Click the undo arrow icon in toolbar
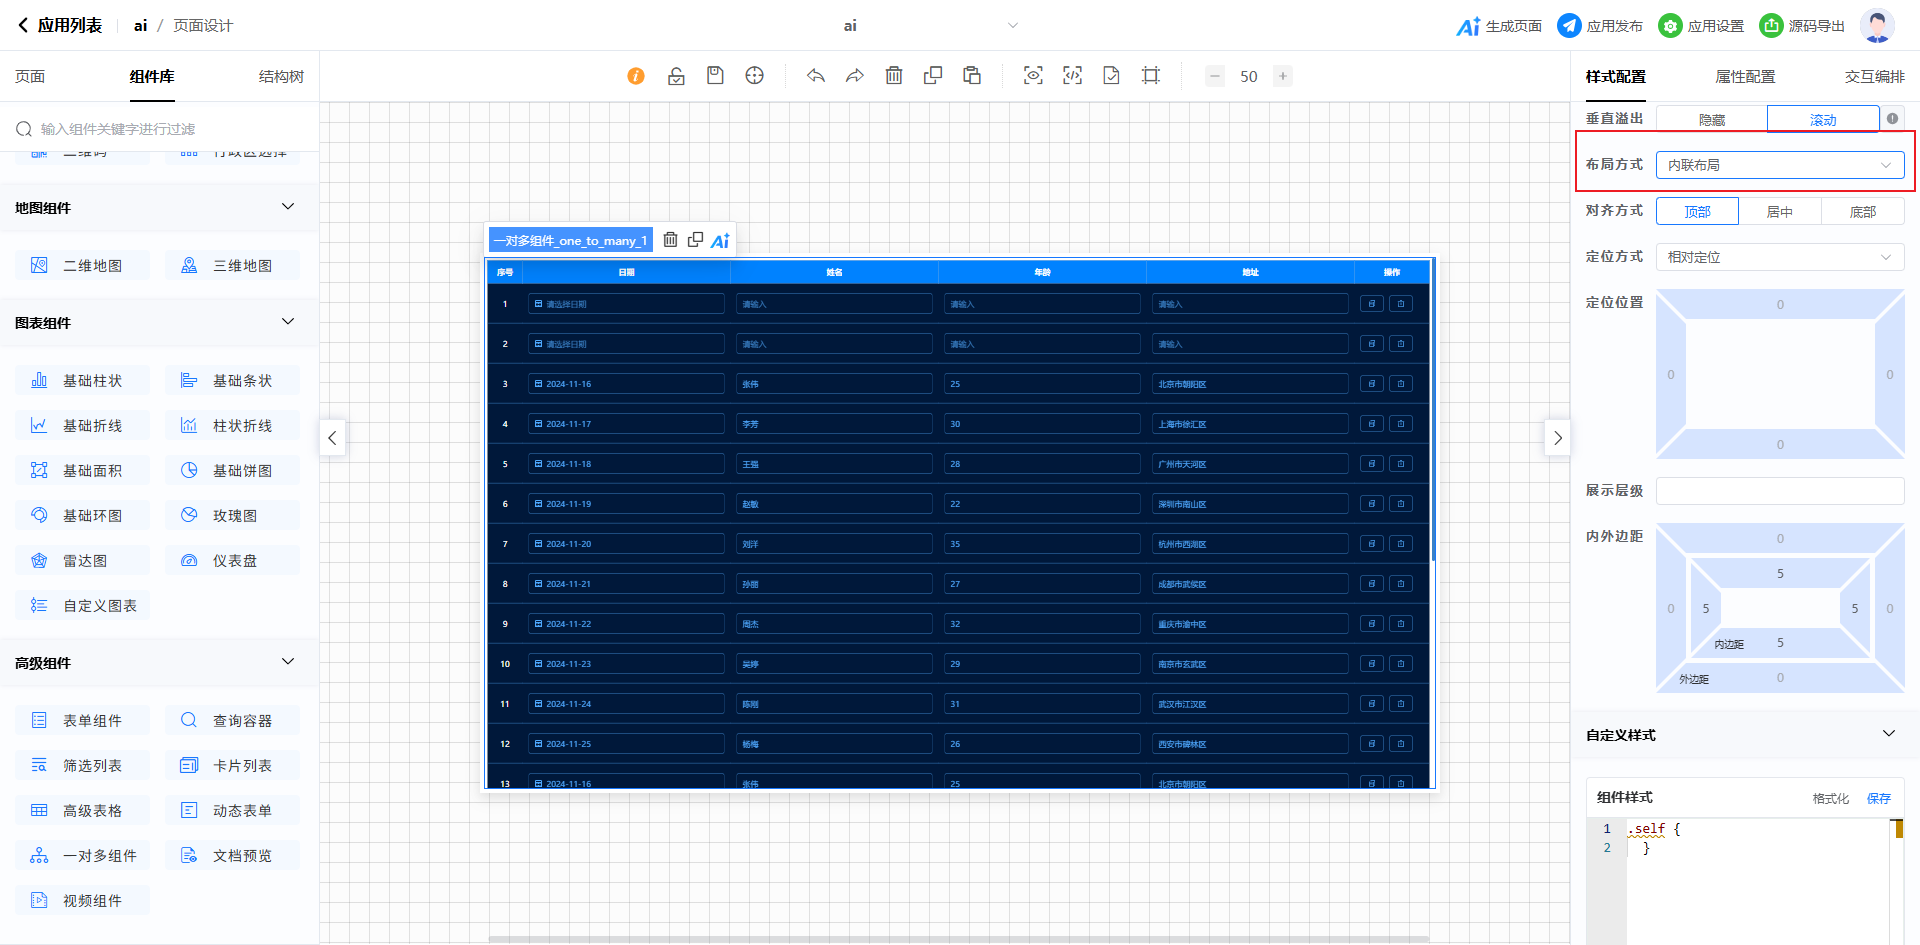 pyautogui.click(x=816, y=76)
